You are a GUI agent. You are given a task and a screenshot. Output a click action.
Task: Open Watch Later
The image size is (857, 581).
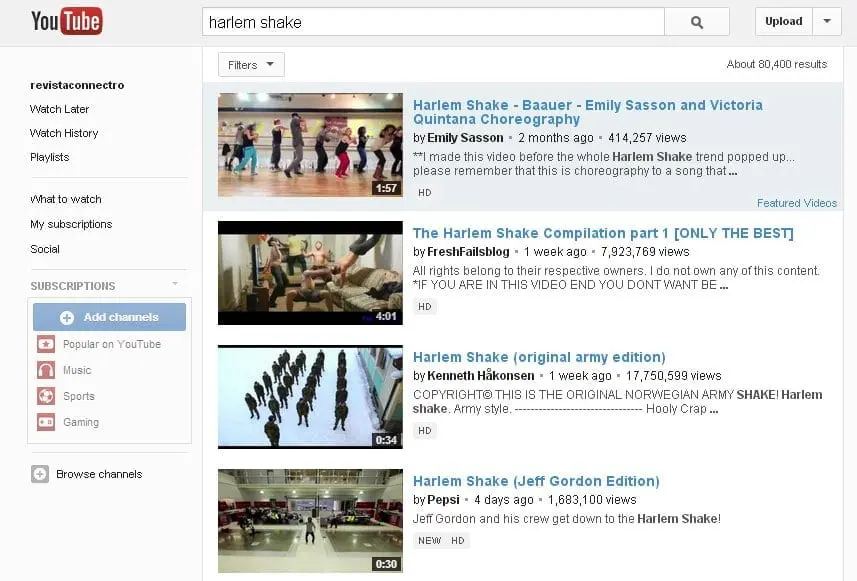[x=59, y=109]
